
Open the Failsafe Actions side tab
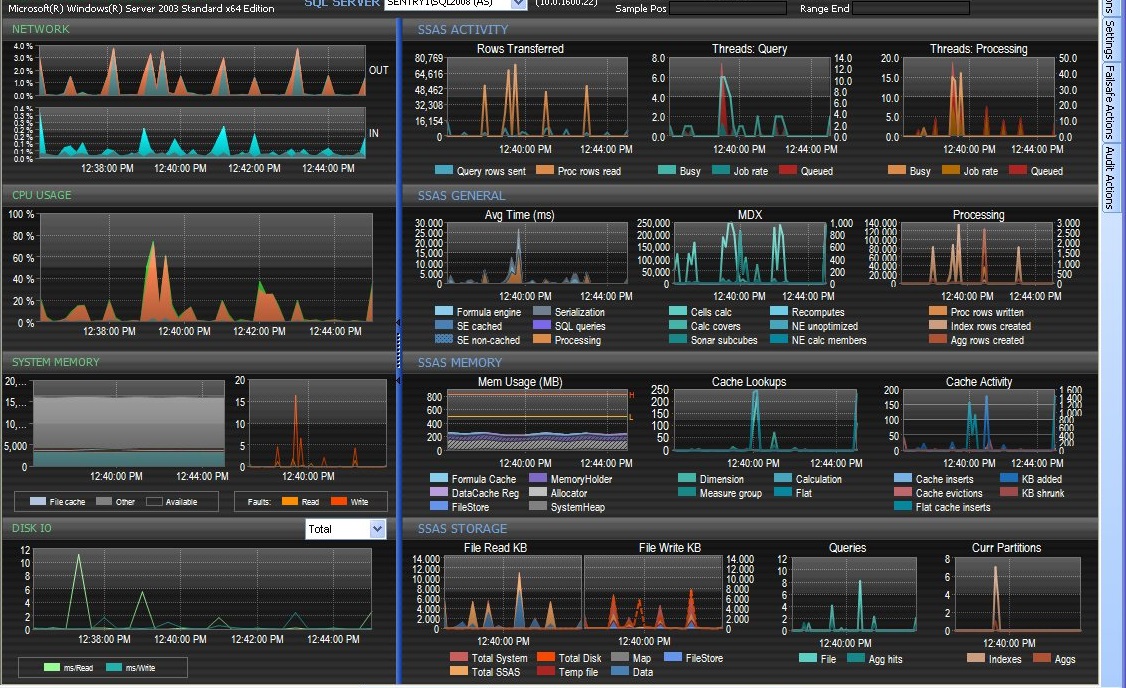tap(1109, 102)
